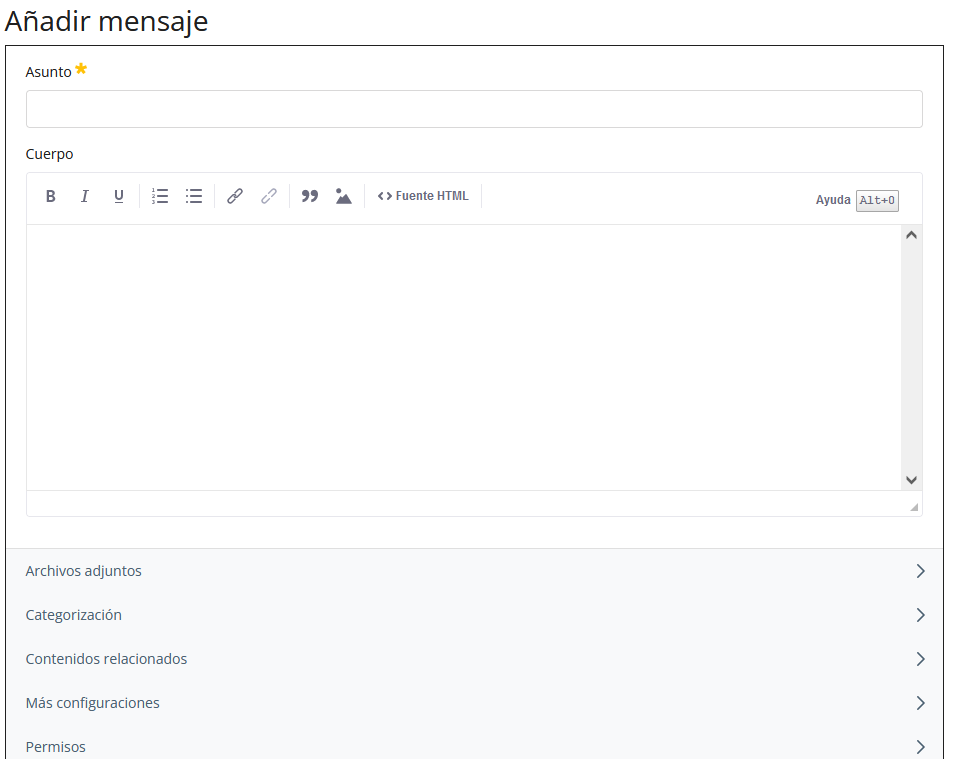Click the unlink icon
This screenshot has height=759, width=961.
point(269,196)
